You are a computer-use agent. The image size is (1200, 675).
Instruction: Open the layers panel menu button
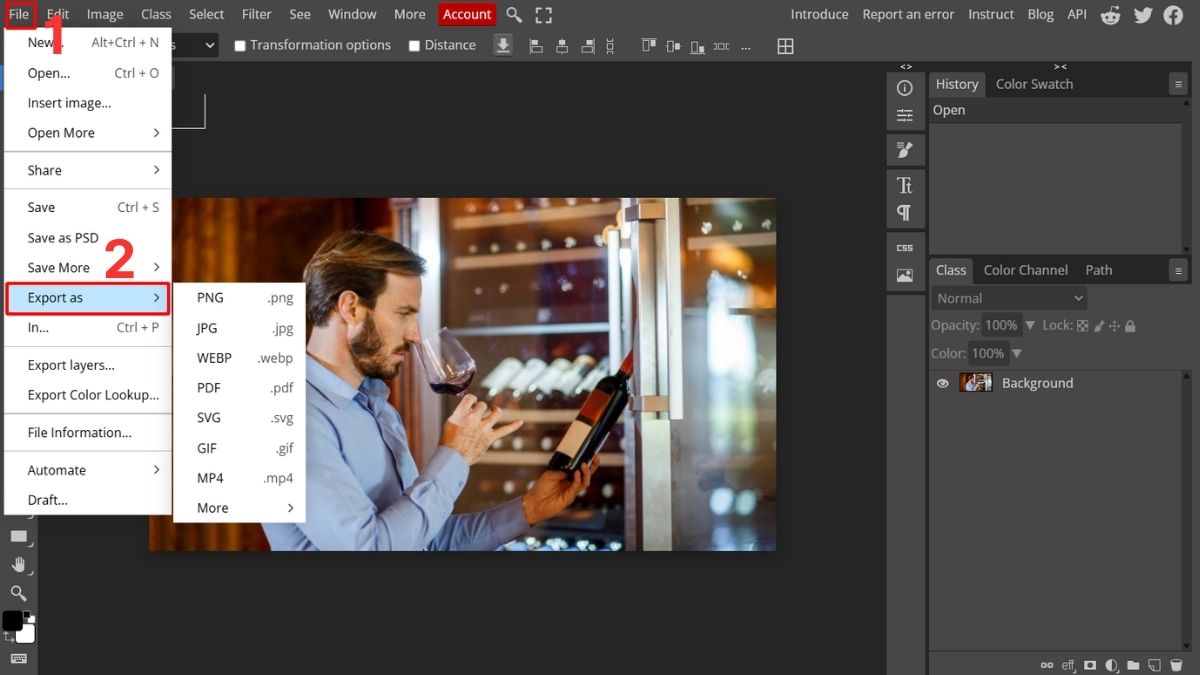pos(1178,270)
